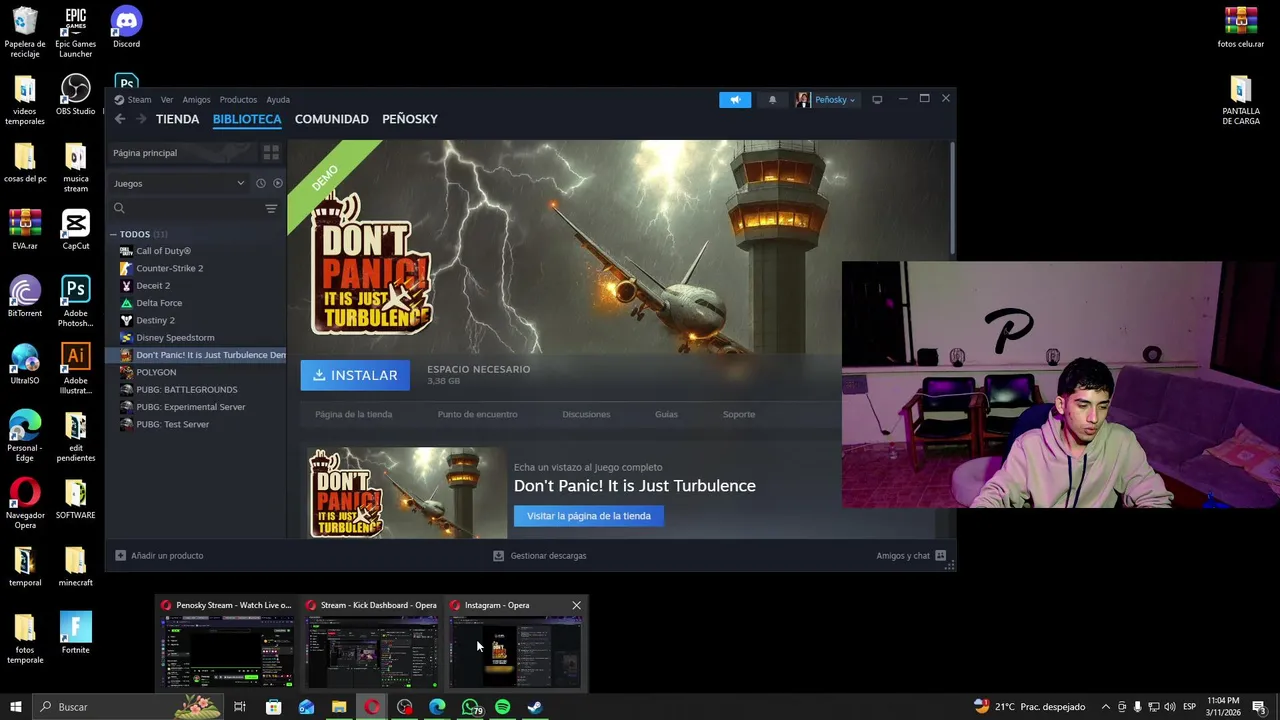Filter library by ready-to-play icon
1280x720 pixels.
pyautogui.click(x=278, y=183)
